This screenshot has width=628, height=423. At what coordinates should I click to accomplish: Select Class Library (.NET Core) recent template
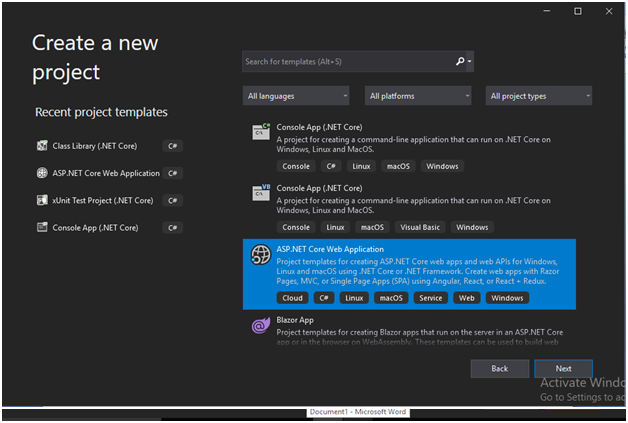click(95, 146)
